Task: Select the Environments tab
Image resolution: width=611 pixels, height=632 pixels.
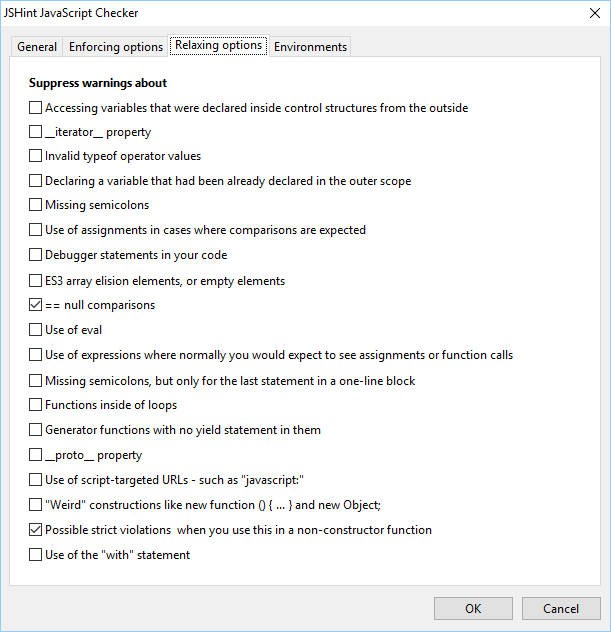Action: (x=310, y=47)
